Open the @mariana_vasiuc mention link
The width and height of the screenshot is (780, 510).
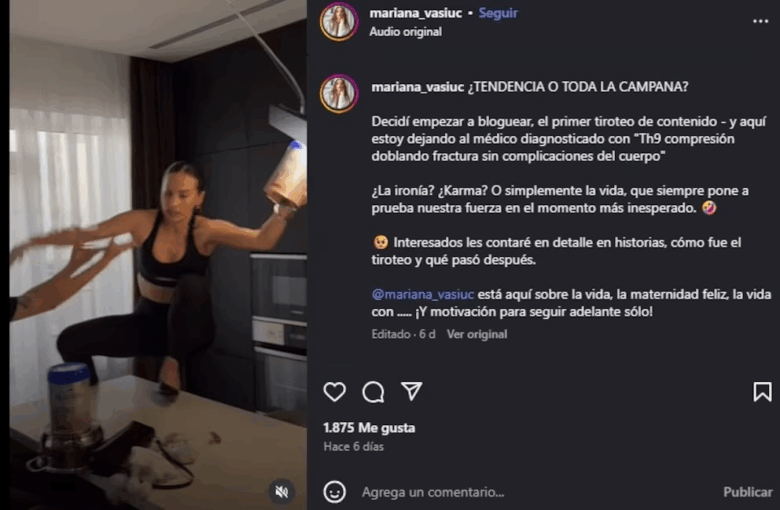423,295
